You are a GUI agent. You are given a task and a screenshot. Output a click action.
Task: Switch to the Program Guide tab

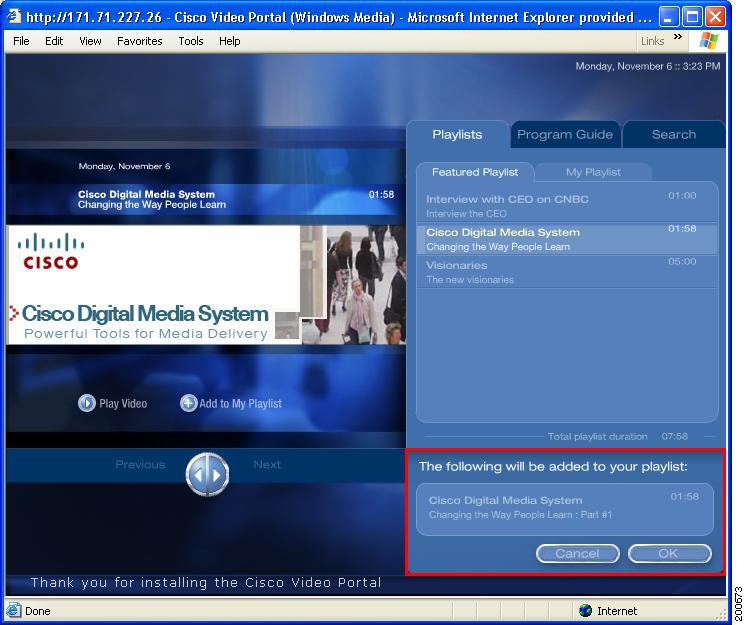click(x=564, y=135)
